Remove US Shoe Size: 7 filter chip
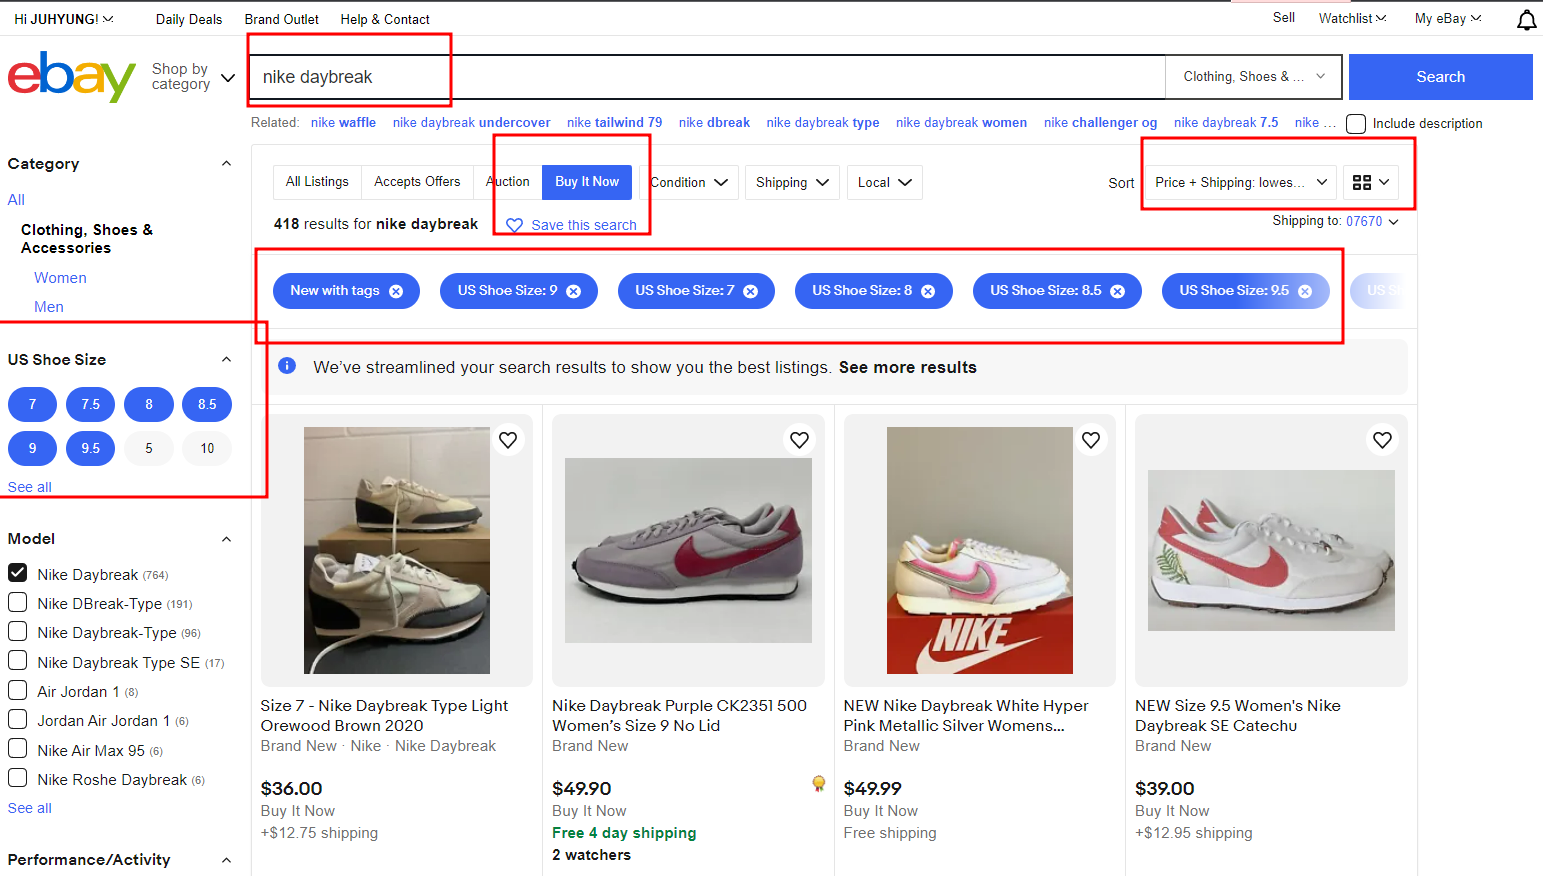Image resolution: width=1543 pixels, height=876 pixels. pyautogui.click(x=751, y=291)
